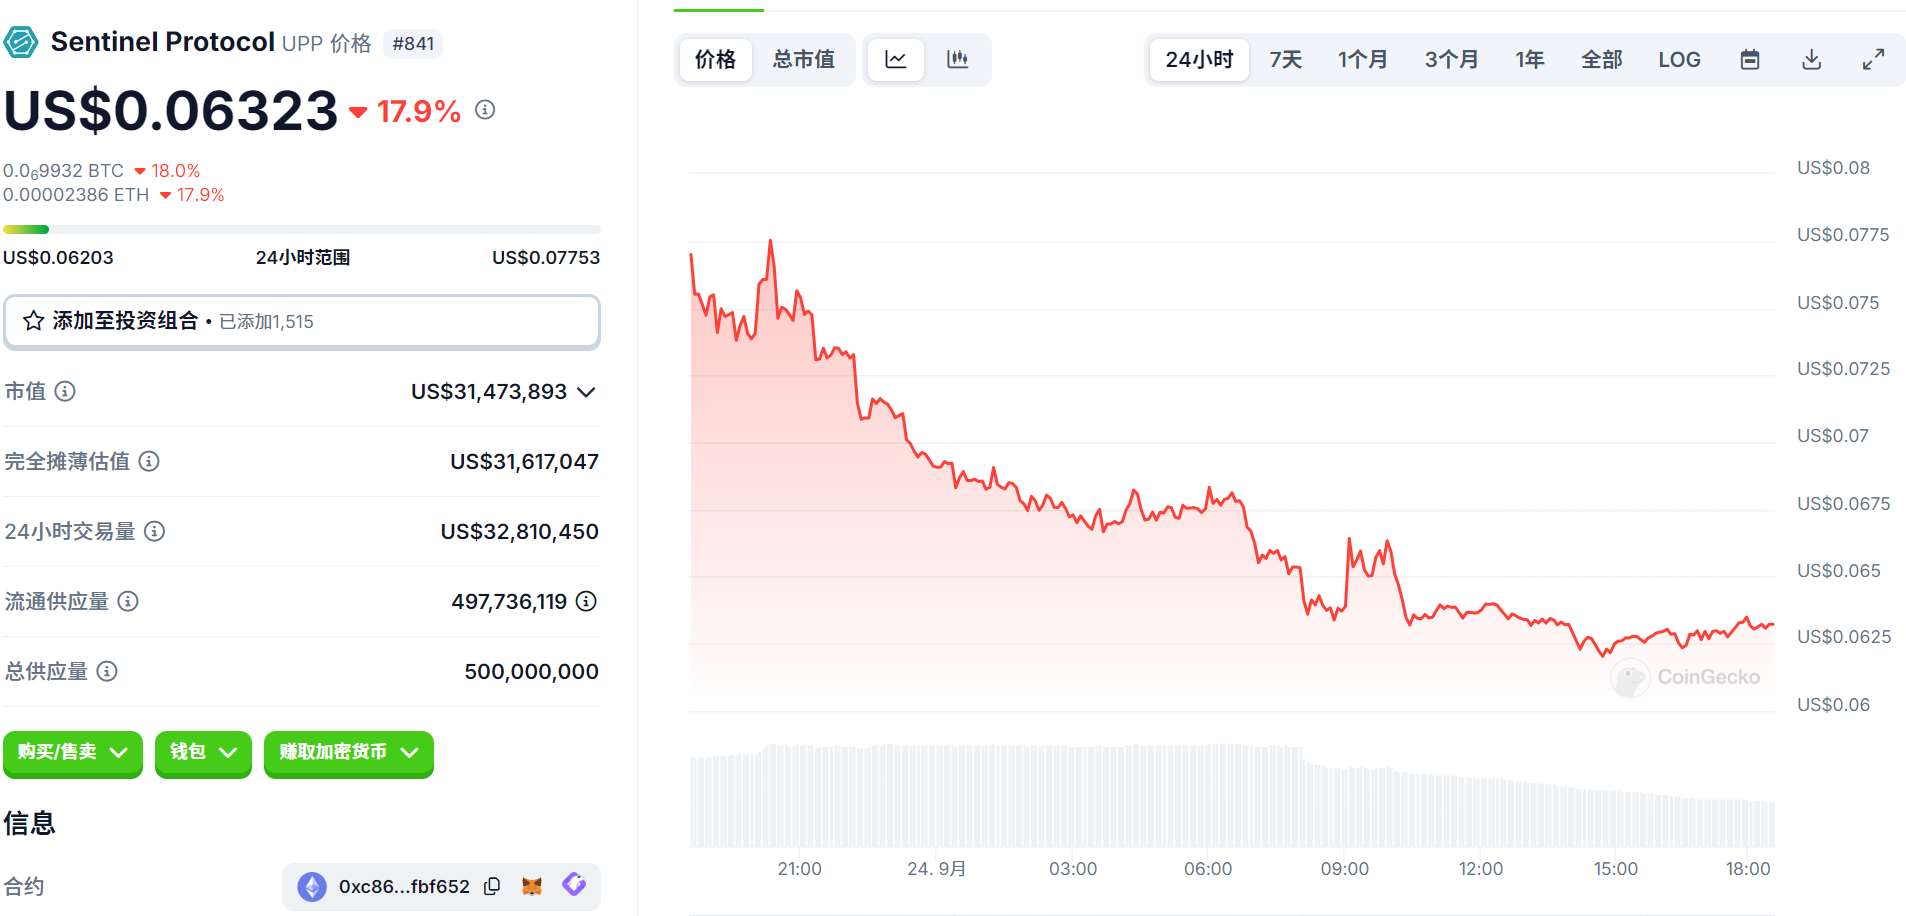
Task: Select the 1年 time range
Action: [1530, 60]
